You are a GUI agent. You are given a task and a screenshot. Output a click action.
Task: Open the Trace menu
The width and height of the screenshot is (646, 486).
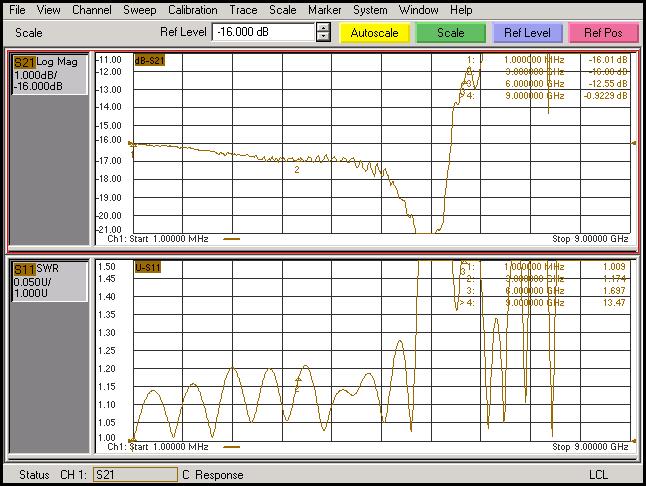pos(243,10)
